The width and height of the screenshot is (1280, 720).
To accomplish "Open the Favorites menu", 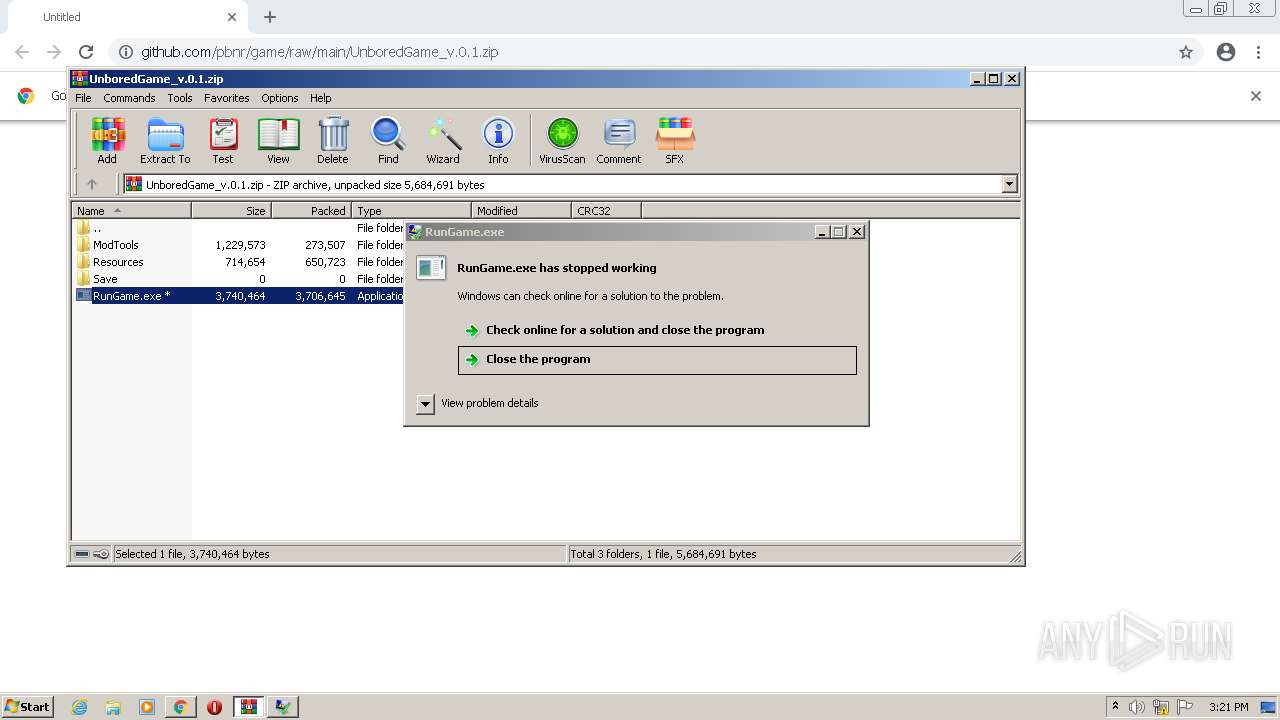I will pyautogui.click(x=227, y=98).
